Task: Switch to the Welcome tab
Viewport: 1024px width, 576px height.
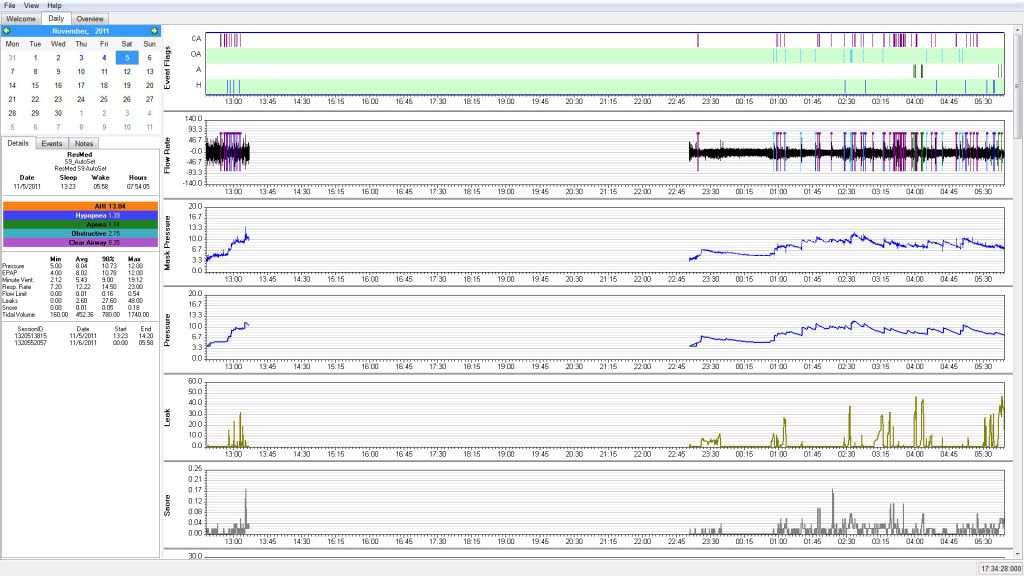Action: click(22, 19)
